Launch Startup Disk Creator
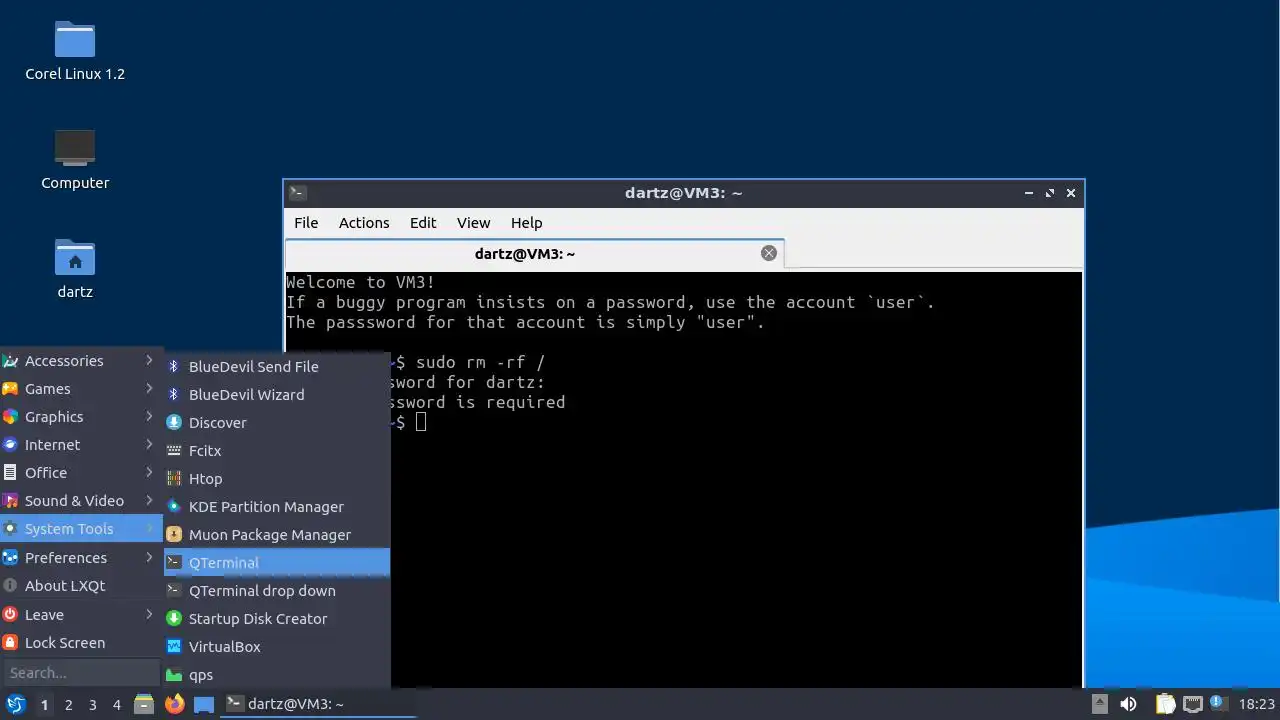The height and width of the screenshot is (720, 1280). pos(277,619)
